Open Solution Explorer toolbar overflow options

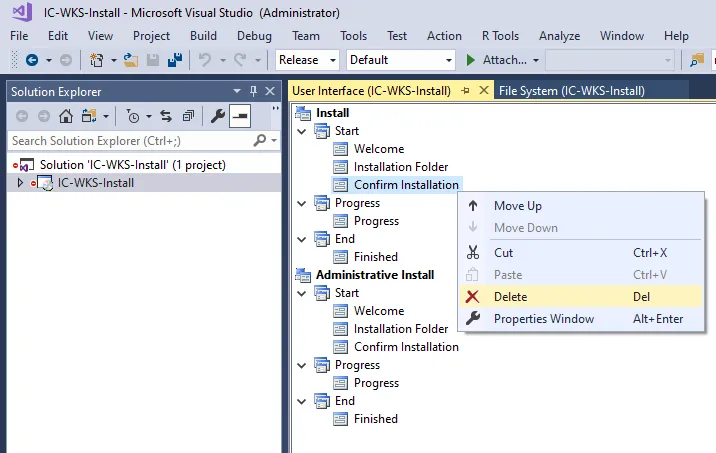[275, 108]
